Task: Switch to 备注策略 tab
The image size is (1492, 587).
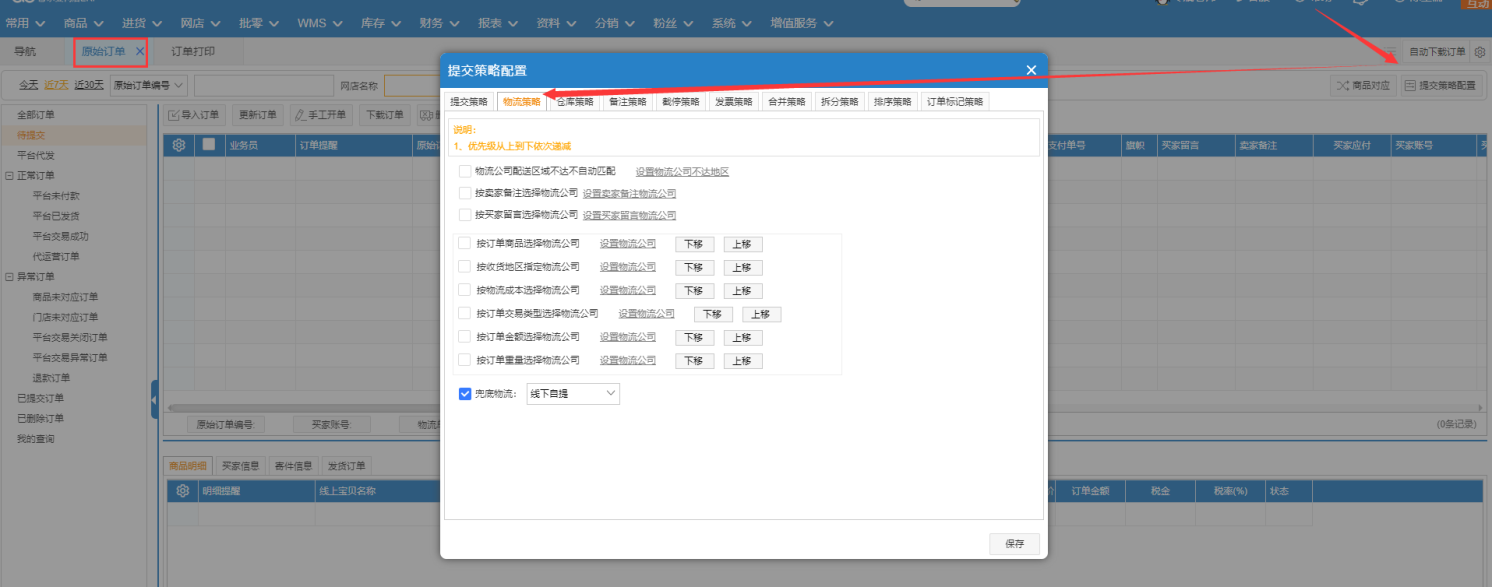Action: point(628,101)
